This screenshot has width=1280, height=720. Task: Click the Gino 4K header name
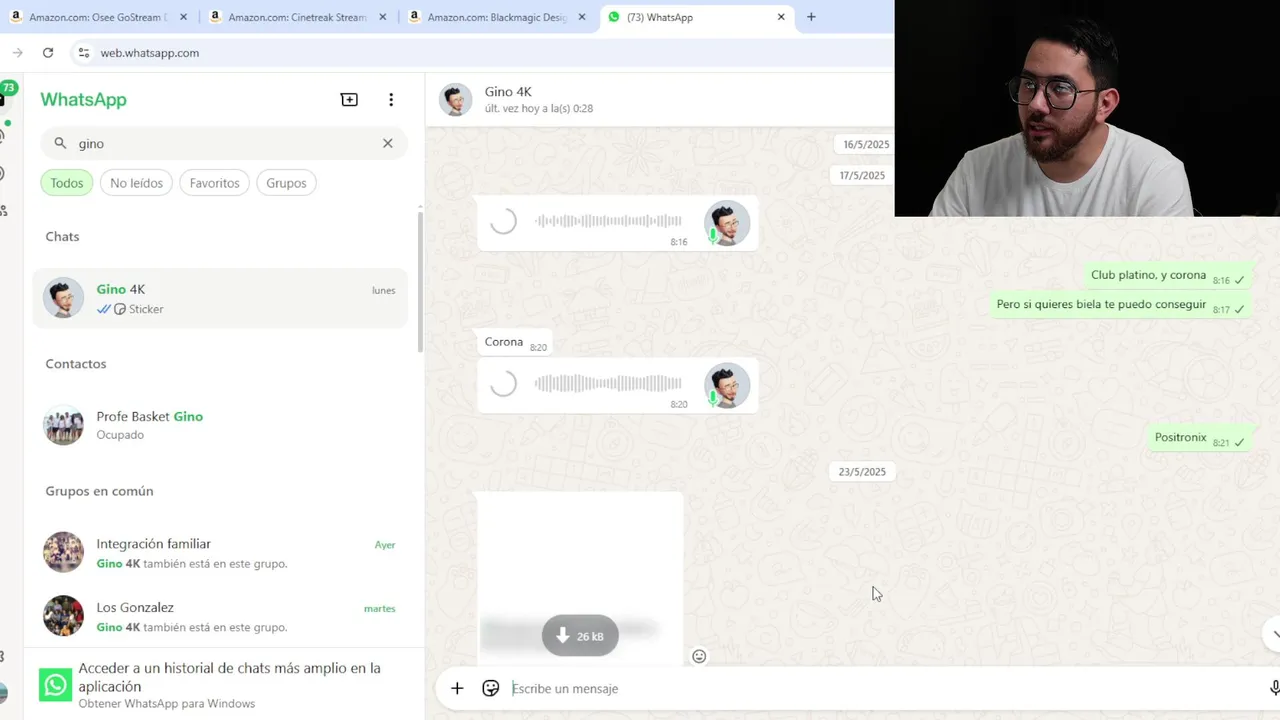[x=508, y=91]
